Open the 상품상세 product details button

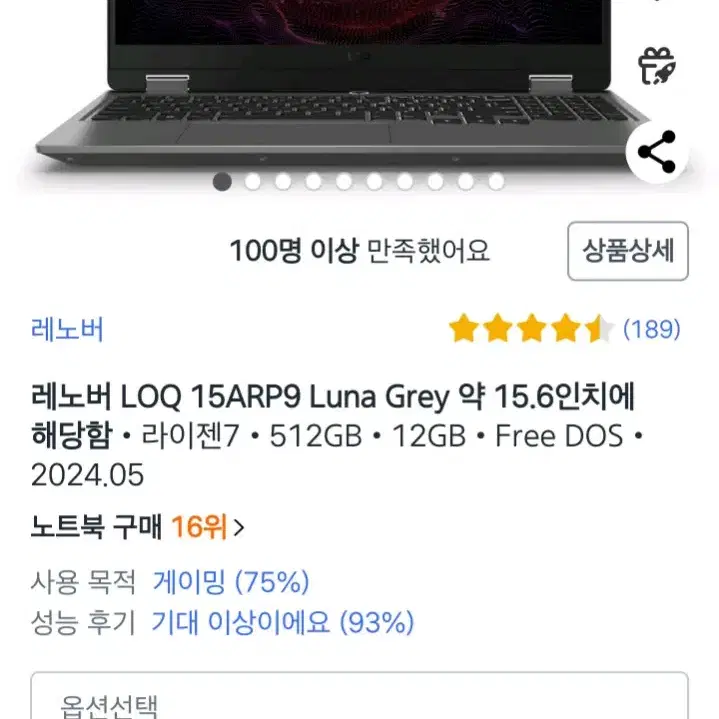pos(628,251)
